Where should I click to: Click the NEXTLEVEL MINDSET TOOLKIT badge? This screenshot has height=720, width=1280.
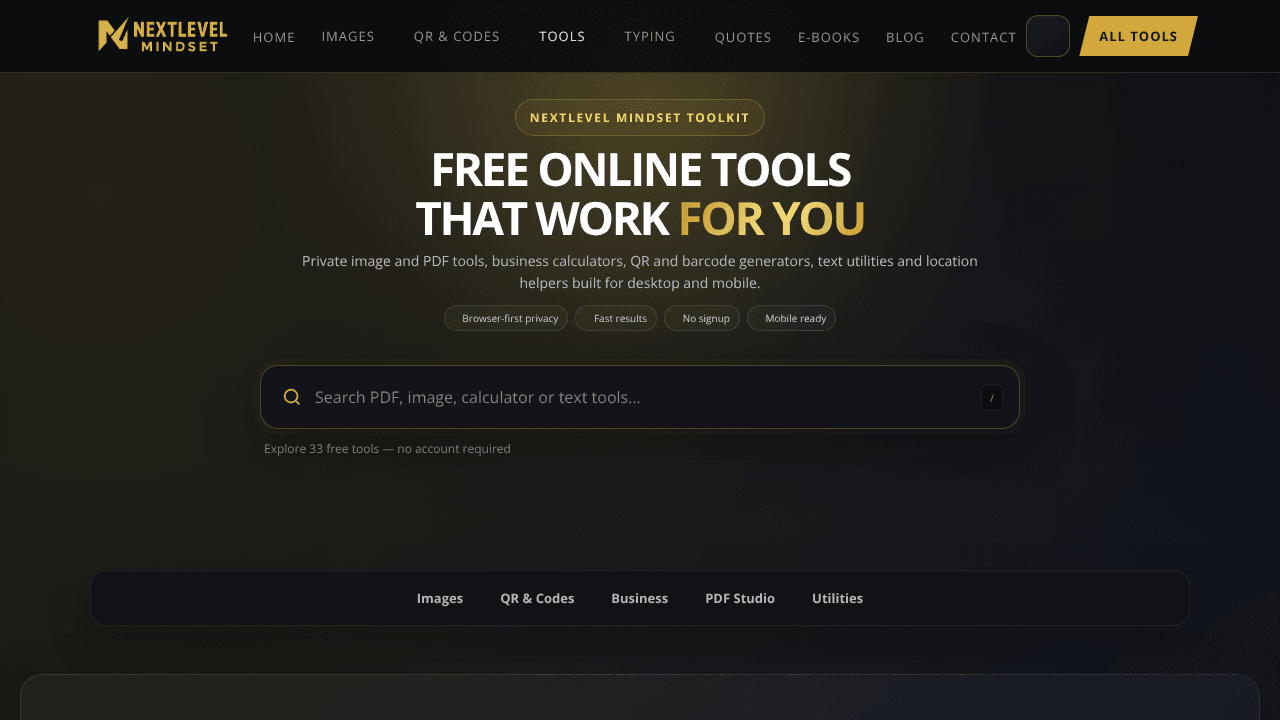pyautogui.click(x=640, y=117)
